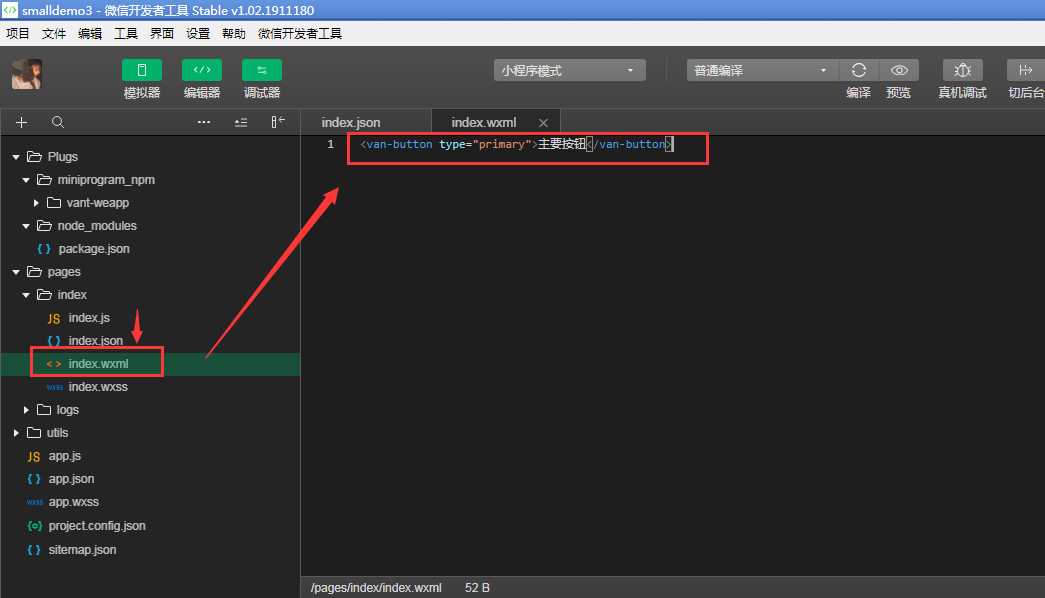Collapse the pages folder arrow
This screenshot has width=1045, height=598.
(x=16, y=272)
